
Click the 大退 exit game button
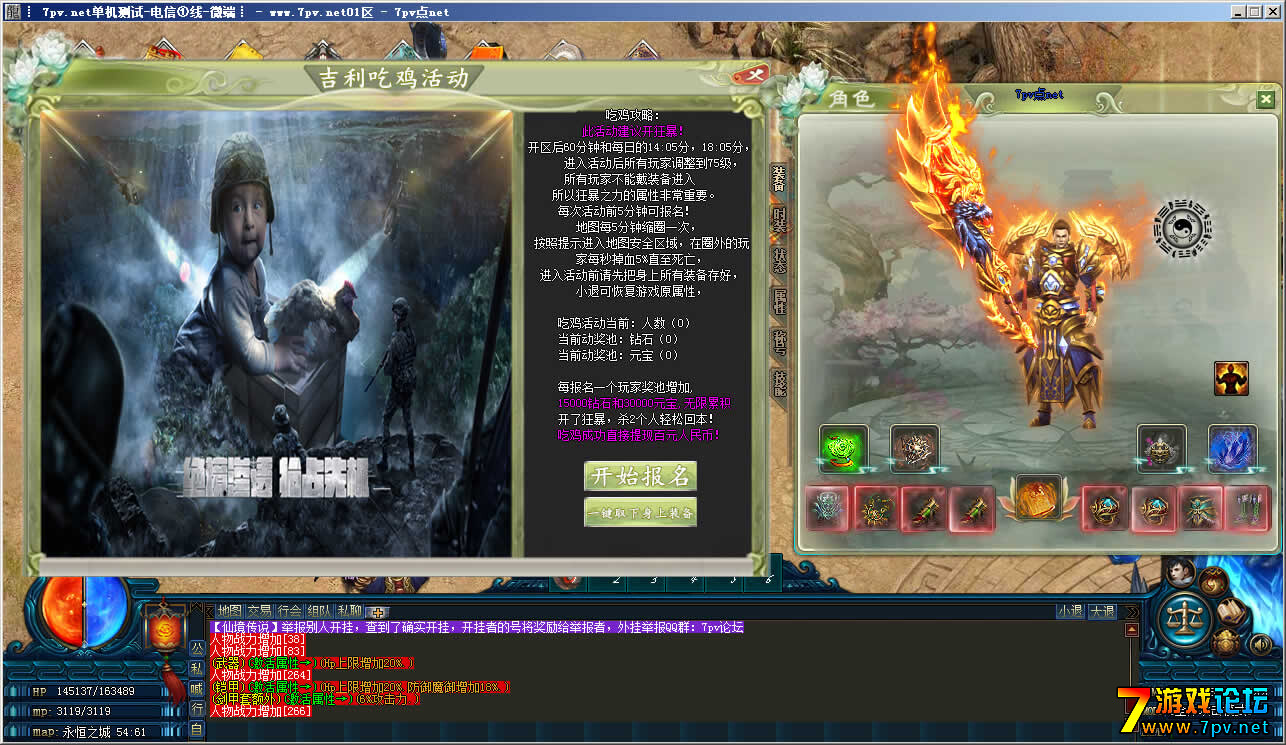(1102, 611)
